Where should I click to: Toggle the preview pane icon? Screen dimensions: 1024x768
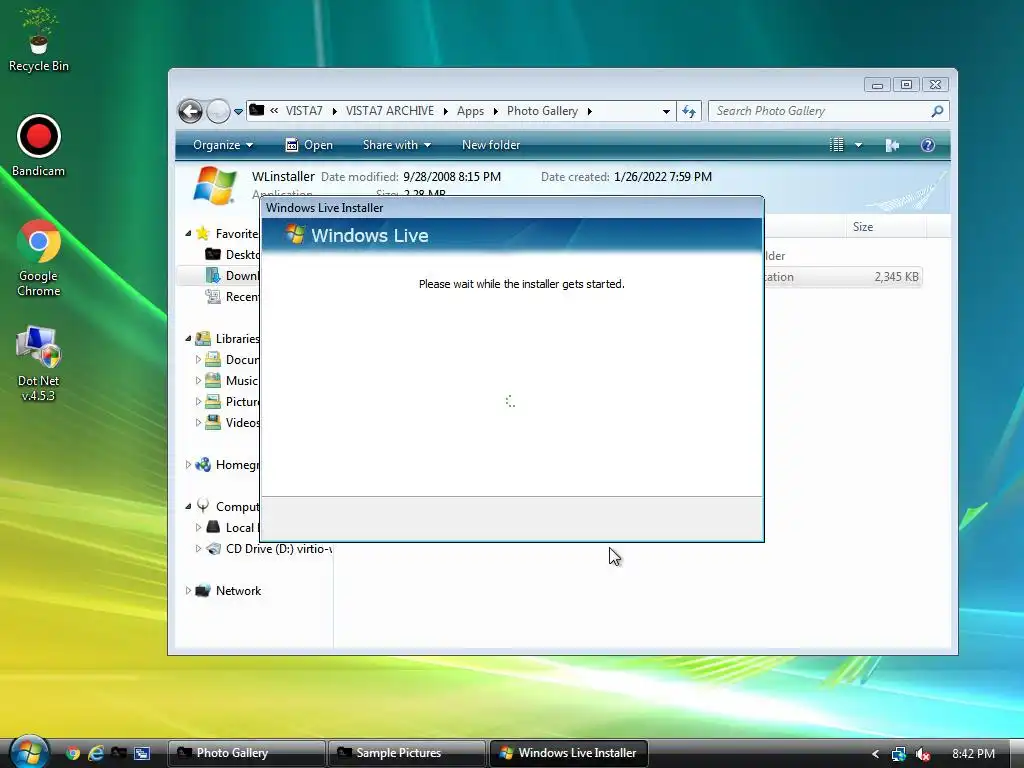coord(892,145)
